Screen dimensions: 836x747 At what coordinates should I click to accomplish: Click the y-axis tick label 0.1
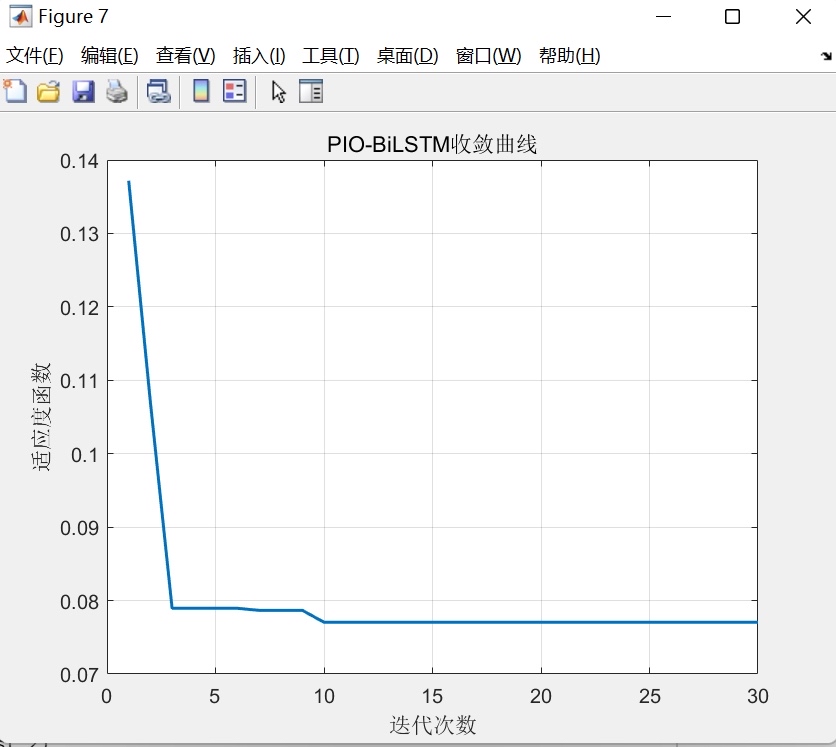pos(85,455)
